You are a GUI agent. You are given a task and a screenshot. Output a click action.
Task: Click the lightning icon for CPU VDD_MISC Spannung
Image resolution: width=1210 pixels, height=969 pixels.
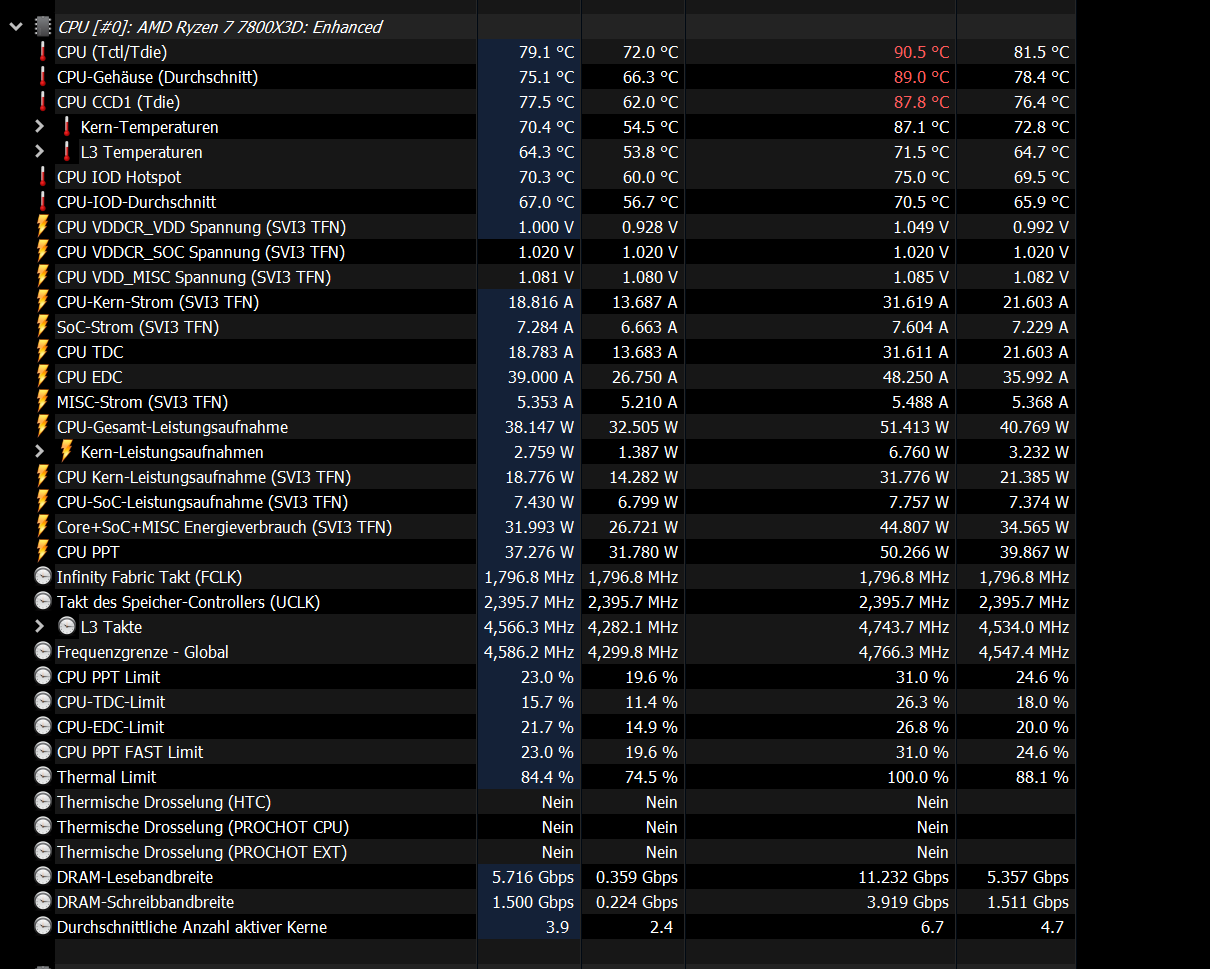(x=43, y=276)
